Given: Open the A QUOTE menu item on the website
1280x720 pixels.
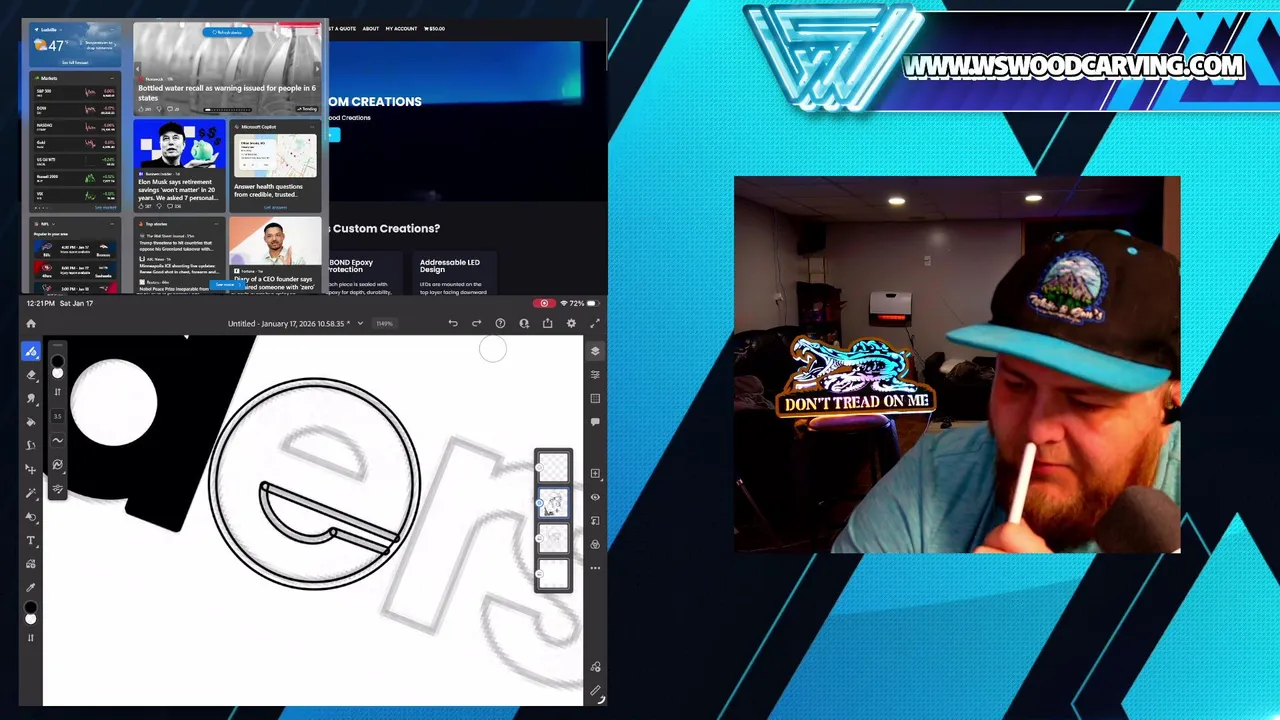Looking at the screenshot, I should [x=342, y=28].
